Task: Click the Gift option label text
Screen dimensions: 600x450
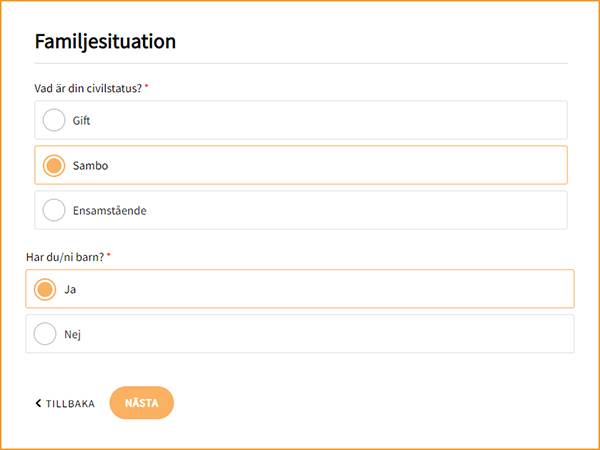Action: (82, 120)
